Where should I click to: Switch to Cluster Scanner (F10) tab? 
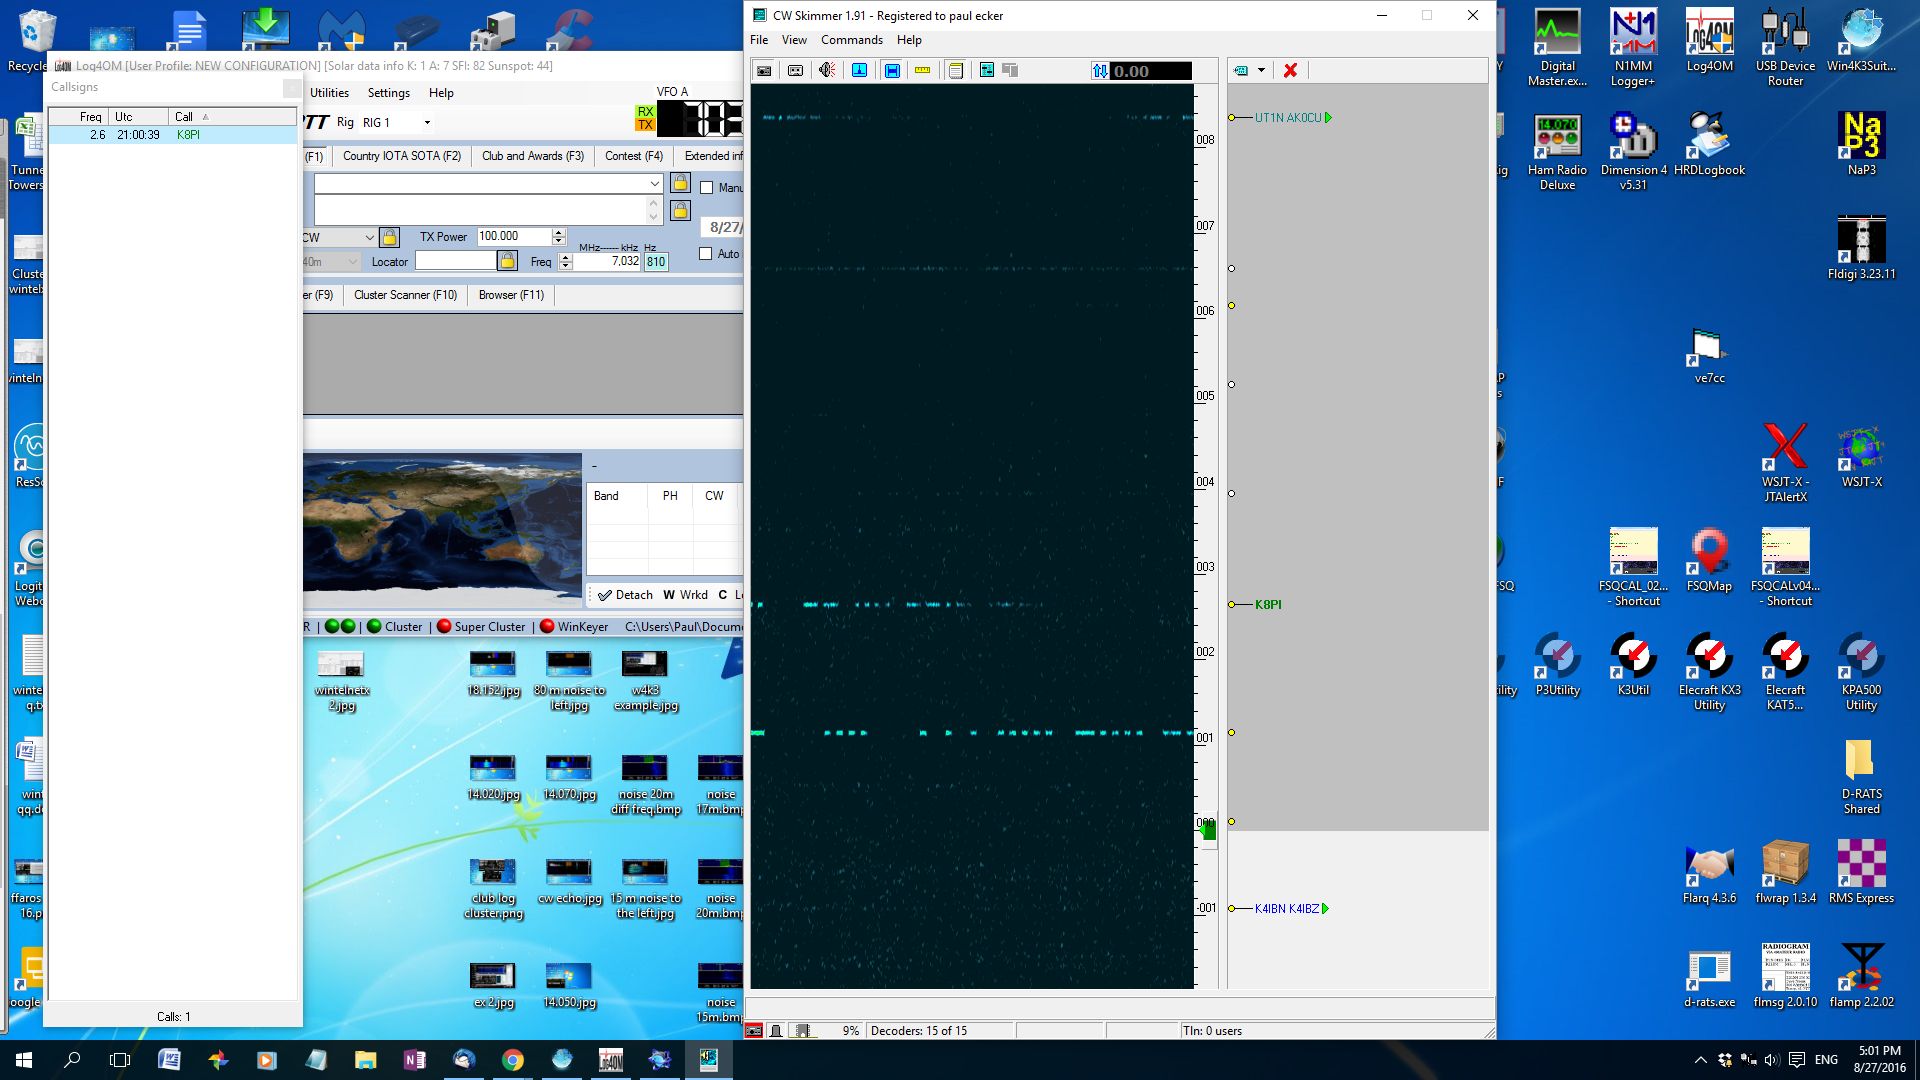tap(405, 295)
